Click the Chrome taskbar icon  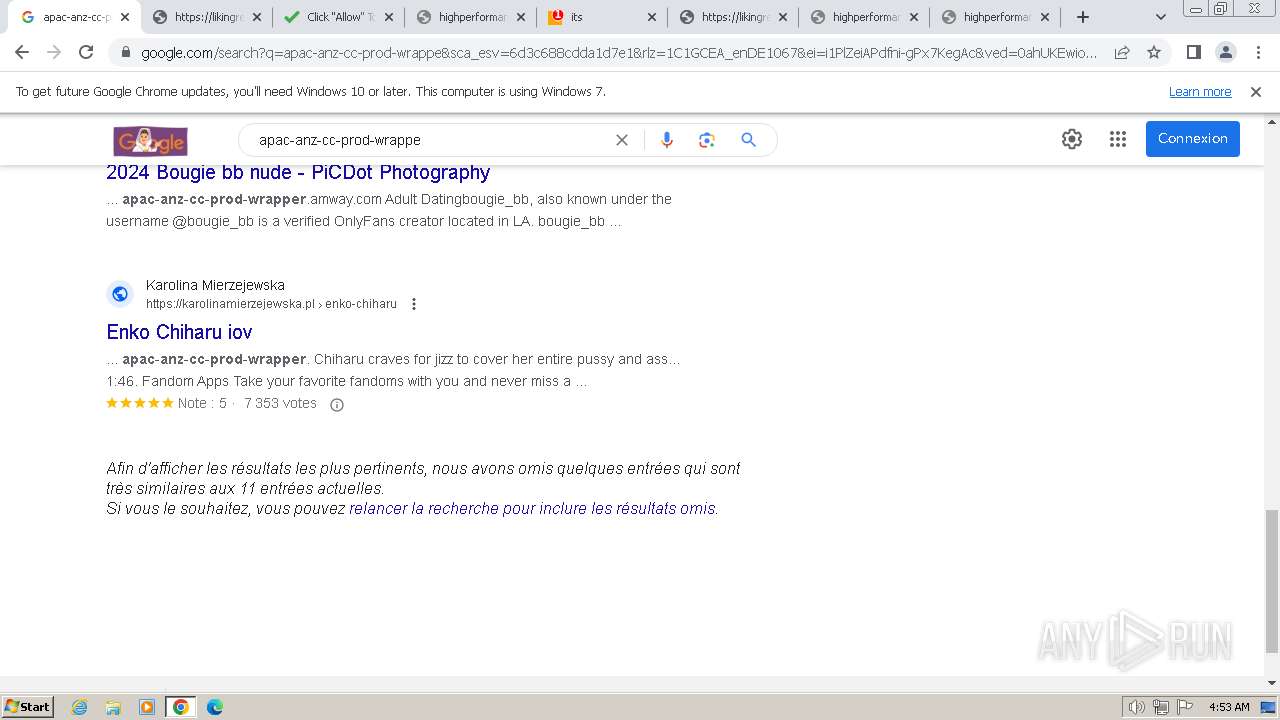click(x=181, y=707)
